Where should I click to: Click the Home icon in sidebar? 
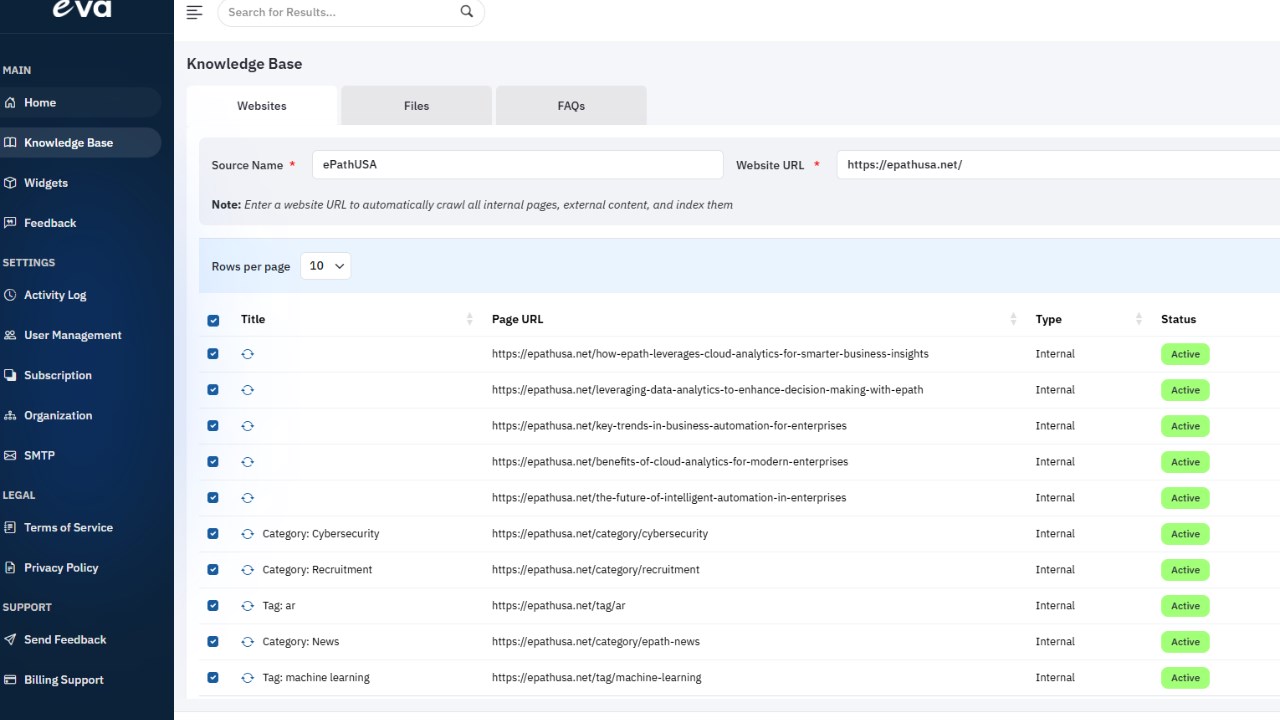[10, 103]
